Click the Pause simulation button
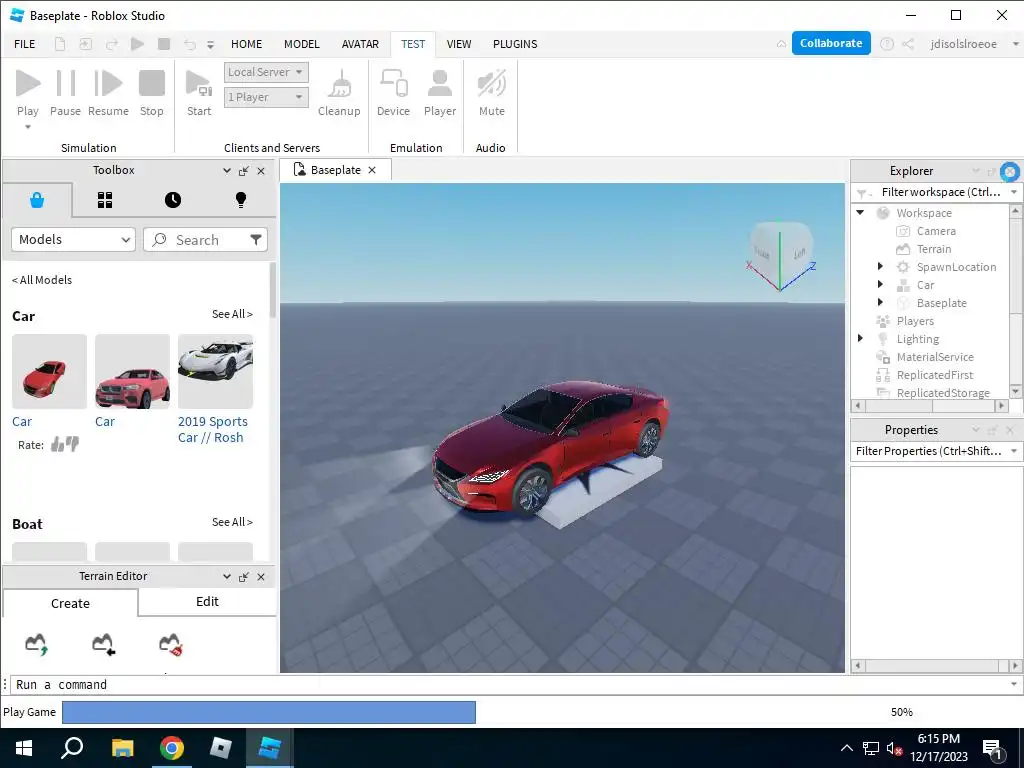Image resolution: width=1024 pixels, height=768 pixels. pyautogui.click(x=65, y=93)
